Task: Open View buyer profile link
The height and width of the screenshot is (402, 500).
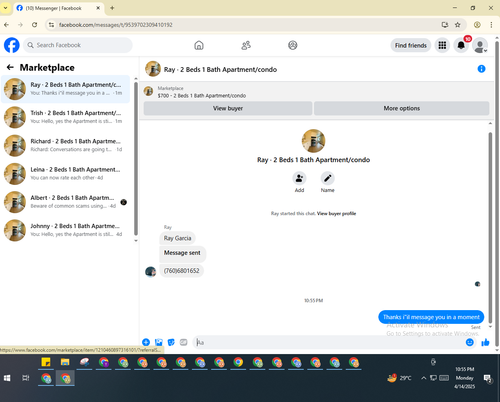Action: click(336, 213)
